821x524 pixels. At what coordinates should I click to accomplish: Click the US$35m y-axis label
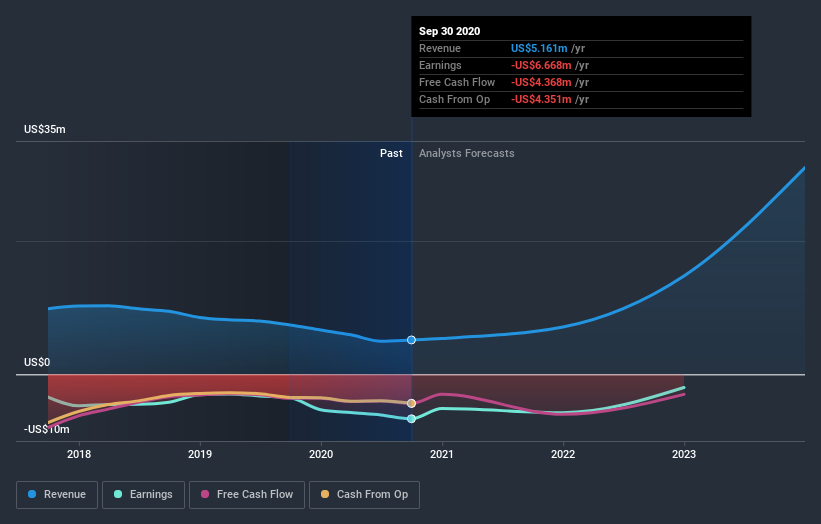pyautogui.click(x=45, y=129)
